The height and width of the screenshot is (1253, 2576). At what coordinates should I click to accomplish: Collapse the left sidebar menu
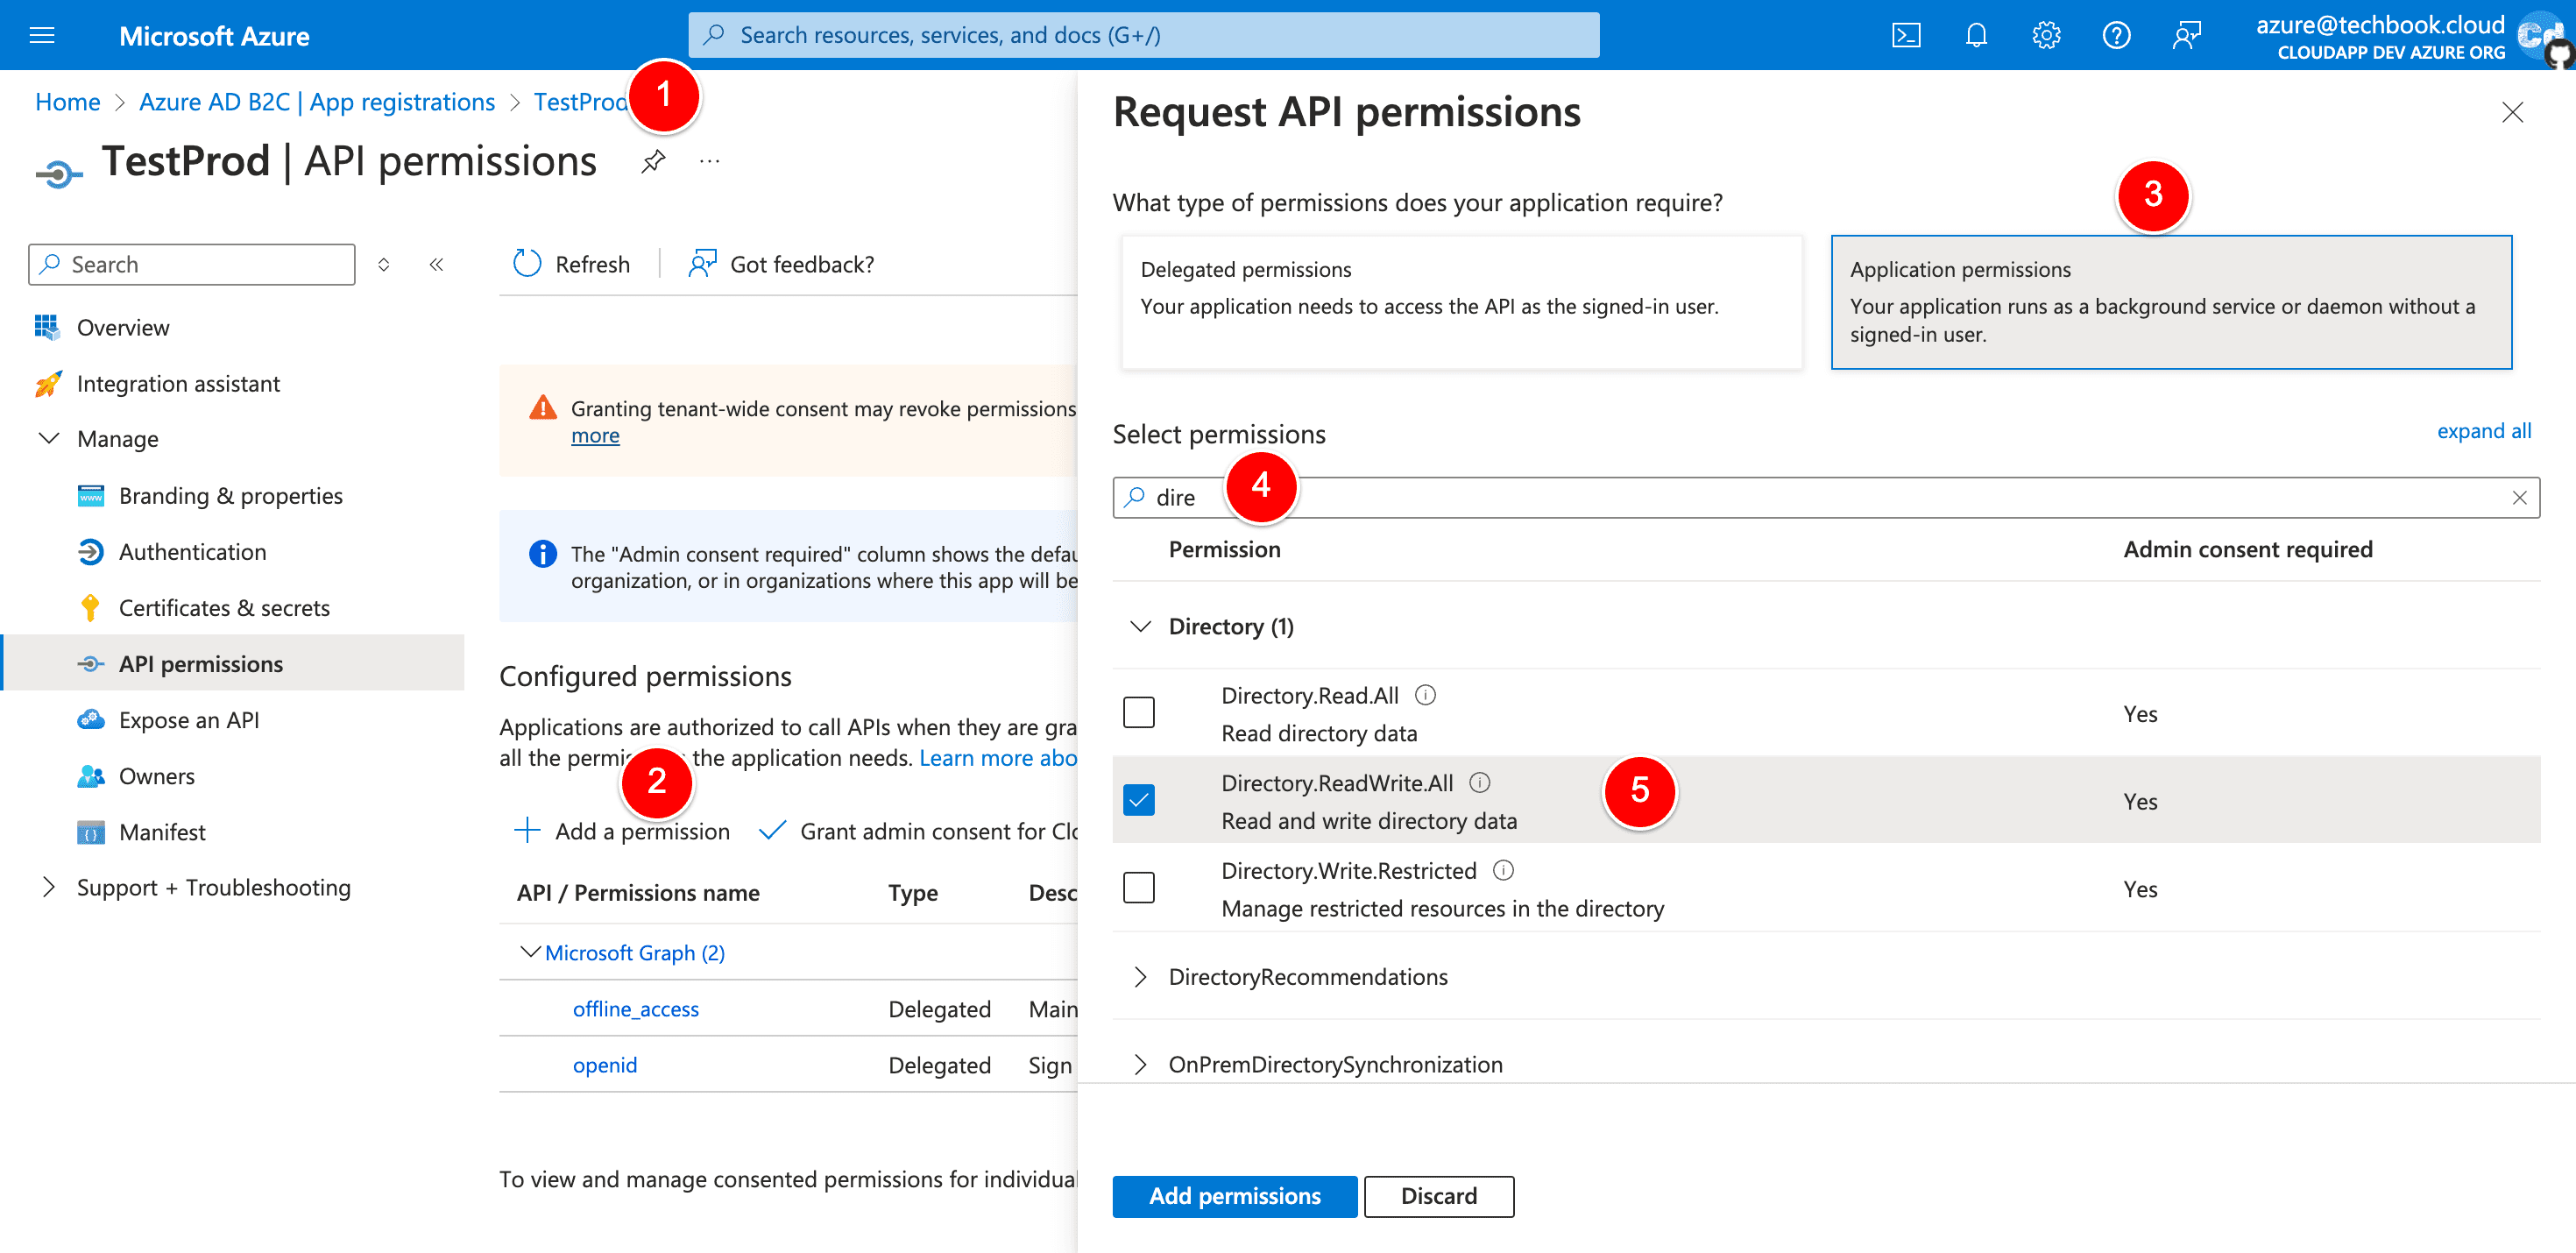click(x=436, y=264)
